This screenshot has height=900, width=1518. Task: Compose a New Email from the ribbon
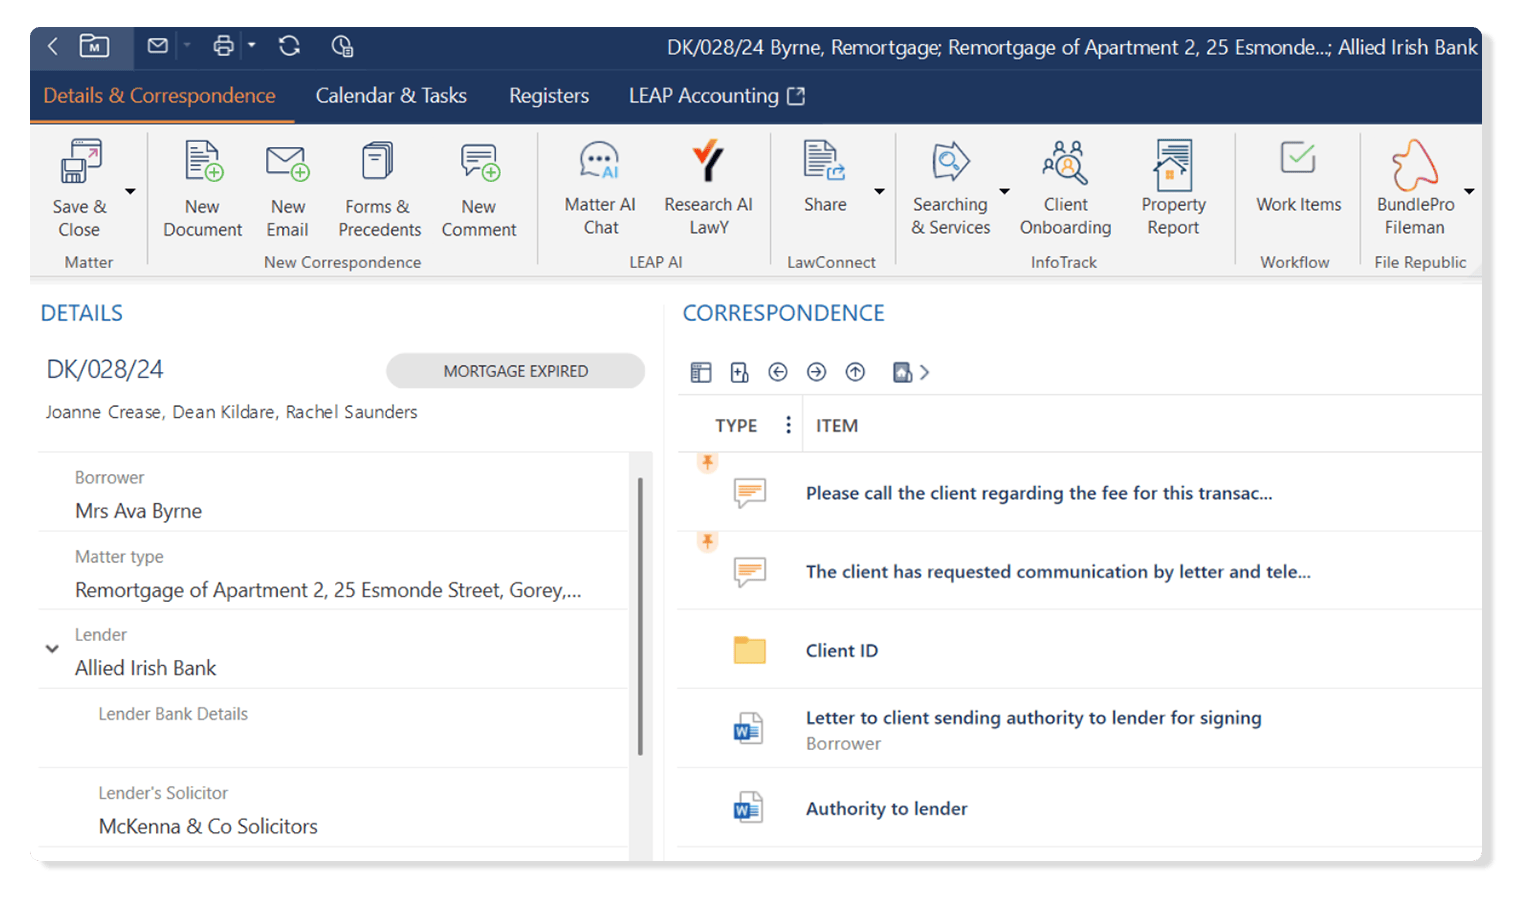tap(288, 189)
